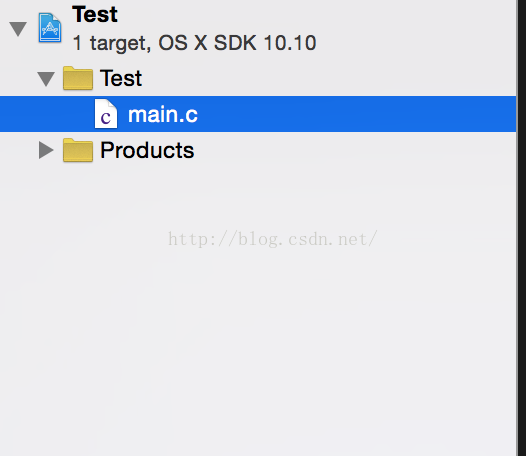Click the navigator panel's right divider edge
This screenshot has height=456, width=526.
pyautogui.click(x=518, y=228)
